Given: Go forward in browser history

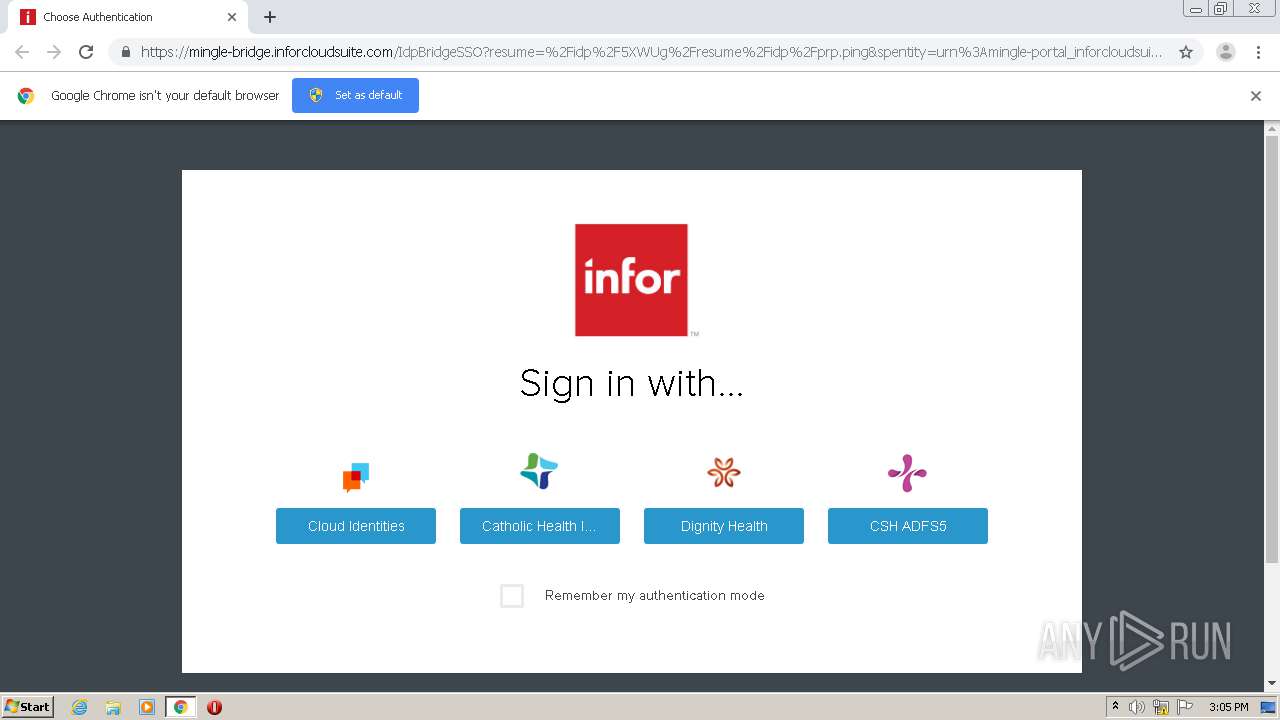Looking at the screenshot, I should click(54, 52).
